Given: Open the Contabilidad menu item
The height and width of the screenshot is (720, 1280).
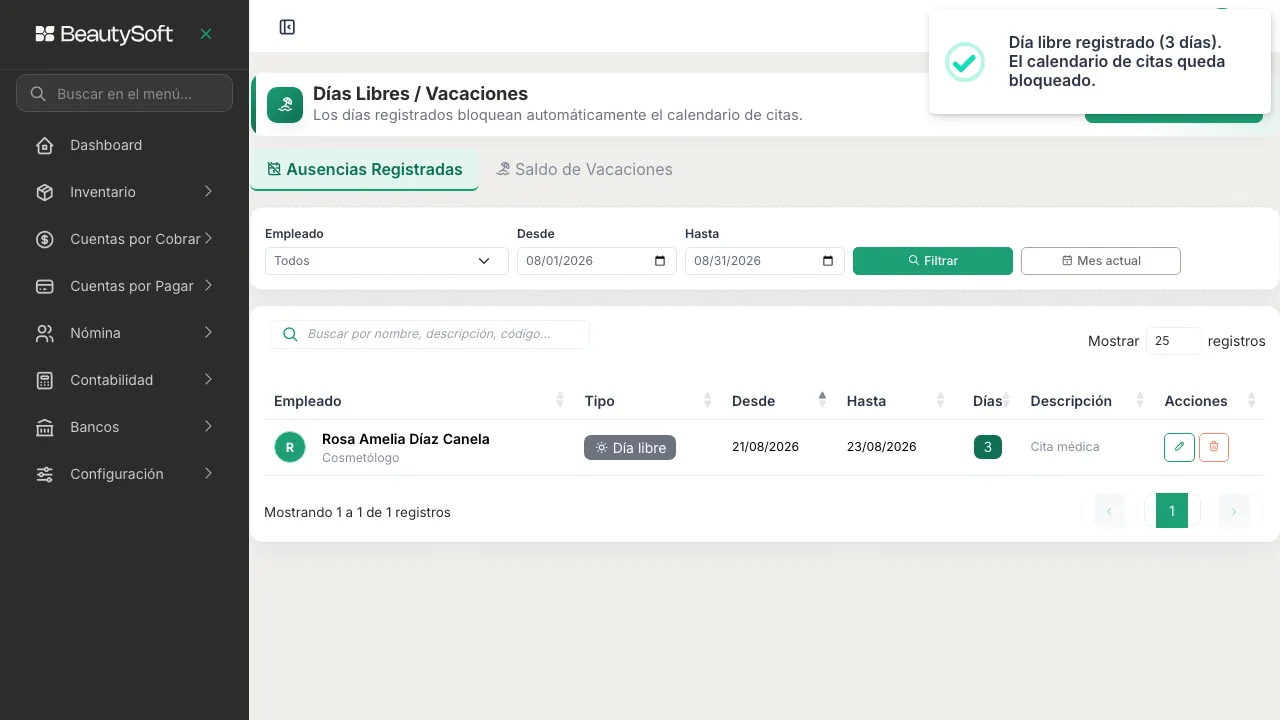Looking at the screenshot, I should (x=124, y=380).
